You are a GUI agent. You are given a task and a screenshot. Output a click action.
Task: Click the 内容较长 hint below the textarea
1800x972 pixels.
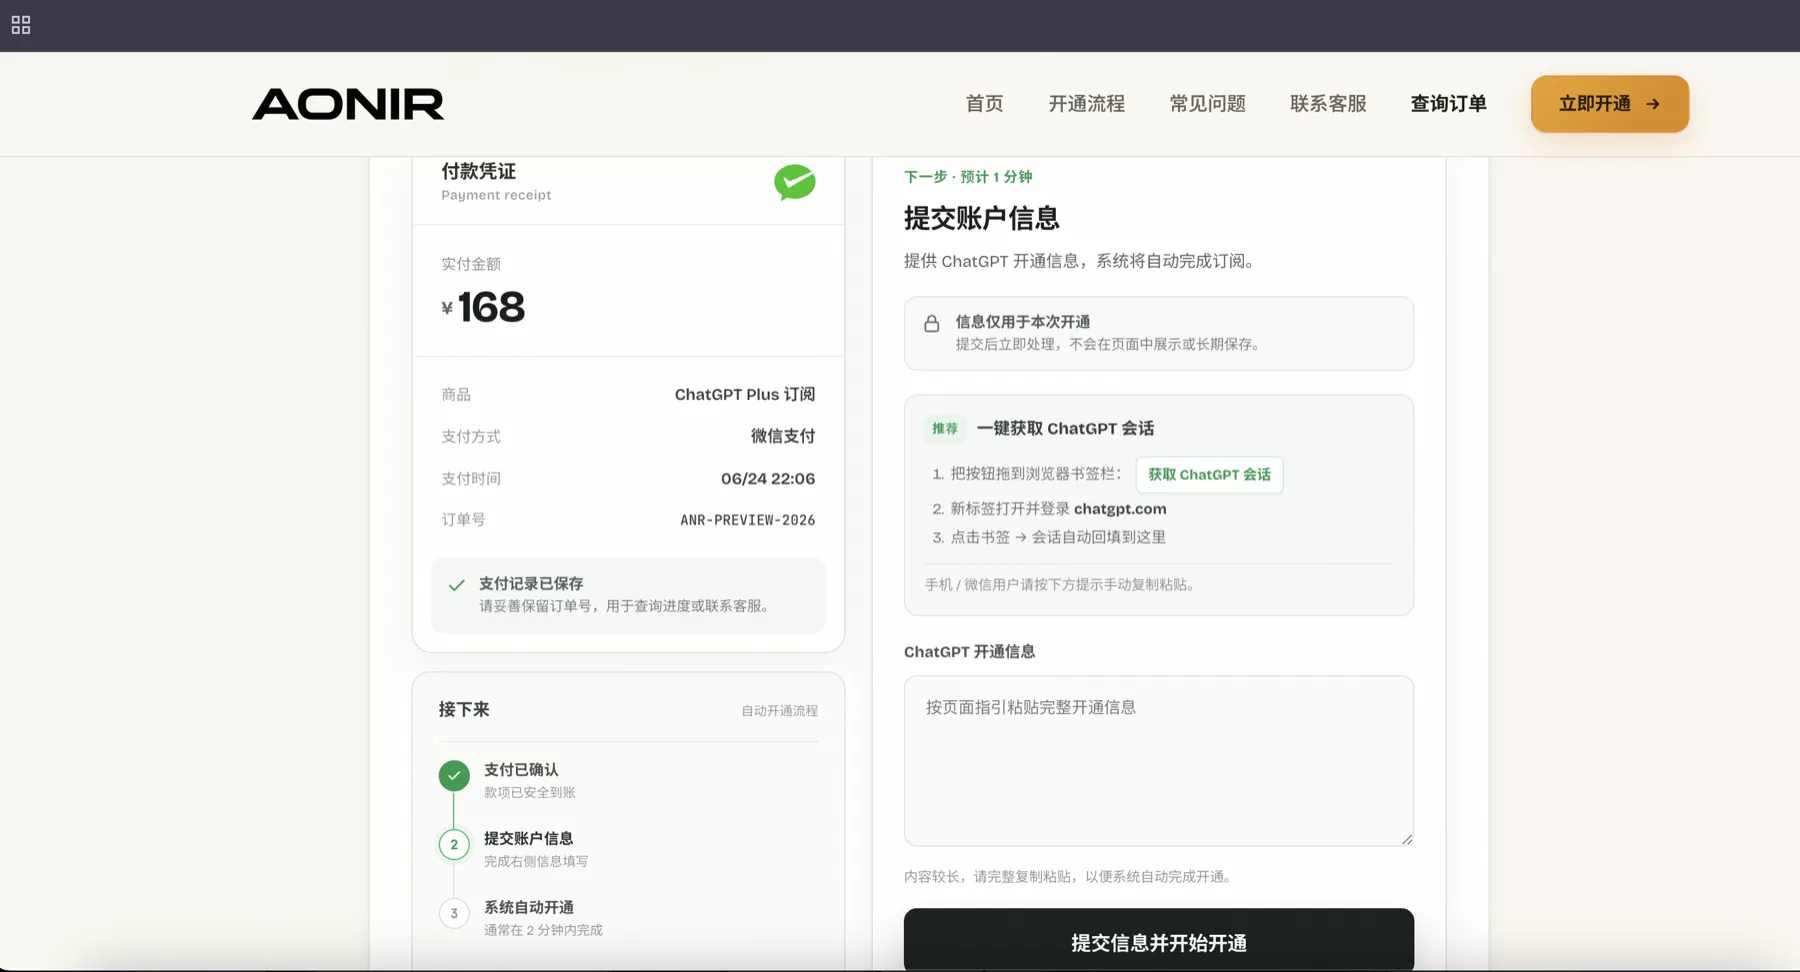click(x=1070, y=877)
